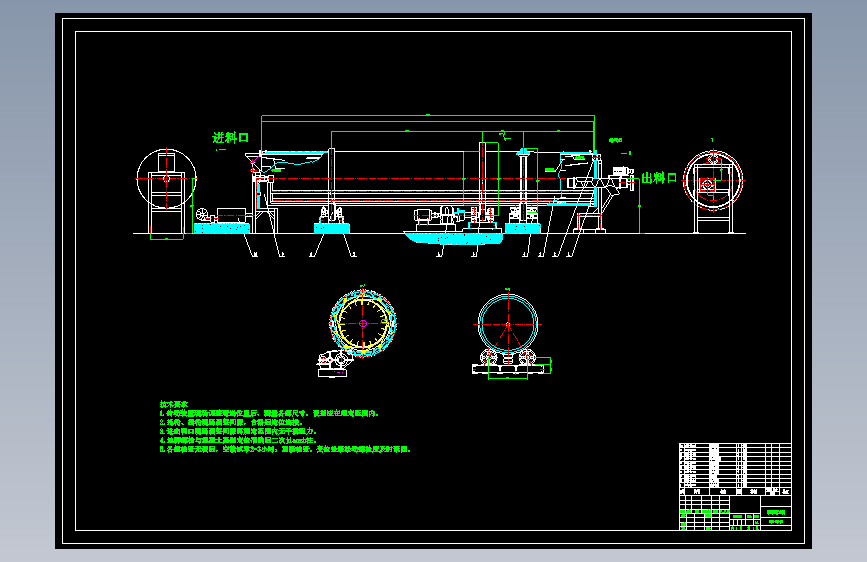This screenshot has height=562, width=867.
Task: Click the 进料口 feed inlet label
Action: [231, 137]
